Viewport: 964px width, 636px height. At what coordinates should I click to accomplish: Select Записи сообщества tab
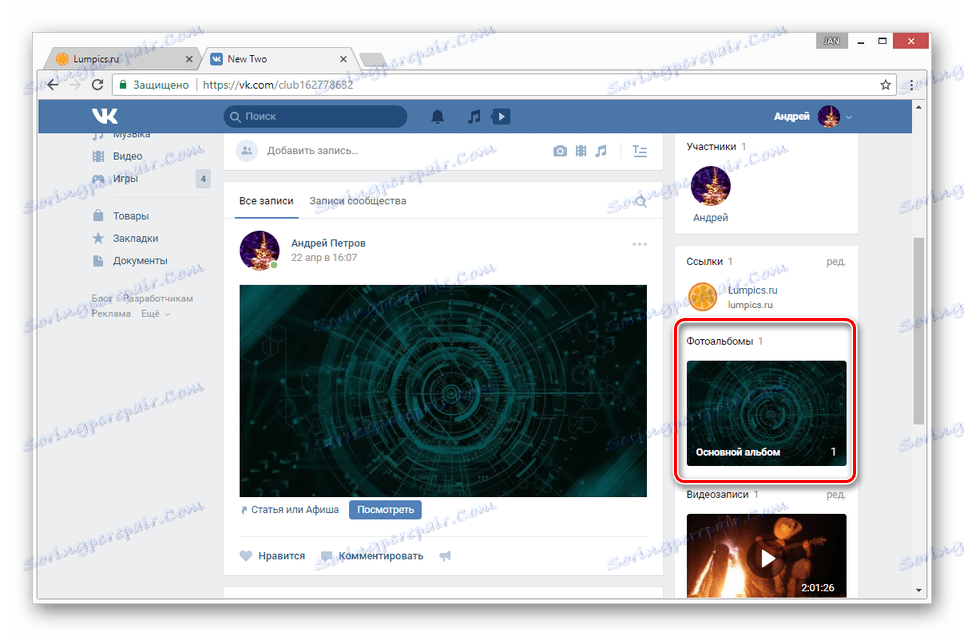point(358,201)
